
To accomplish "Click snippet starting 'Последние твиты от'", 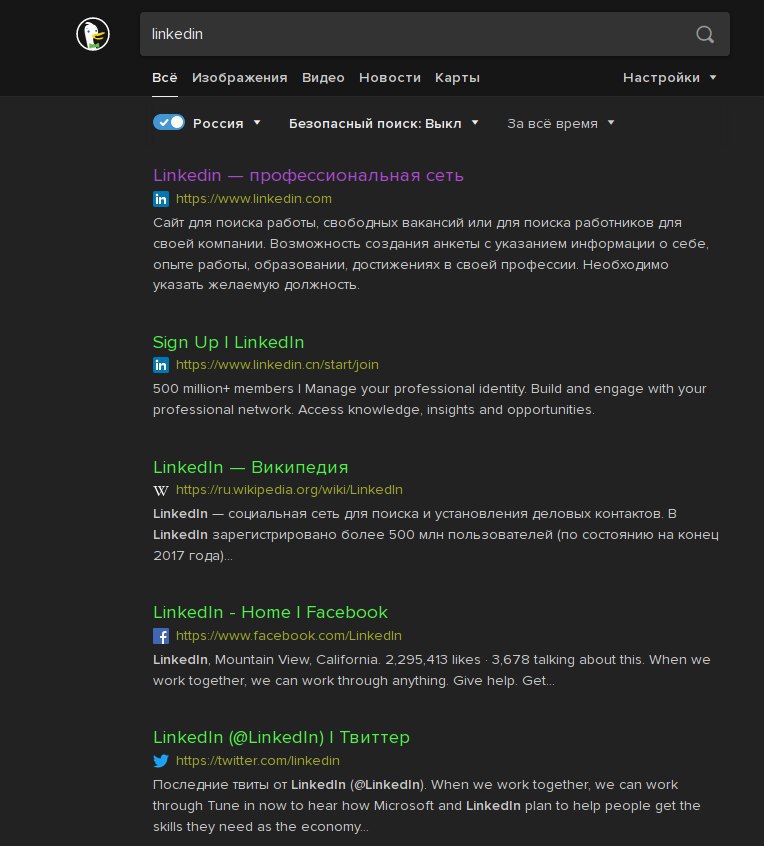I will pos(426,806).
